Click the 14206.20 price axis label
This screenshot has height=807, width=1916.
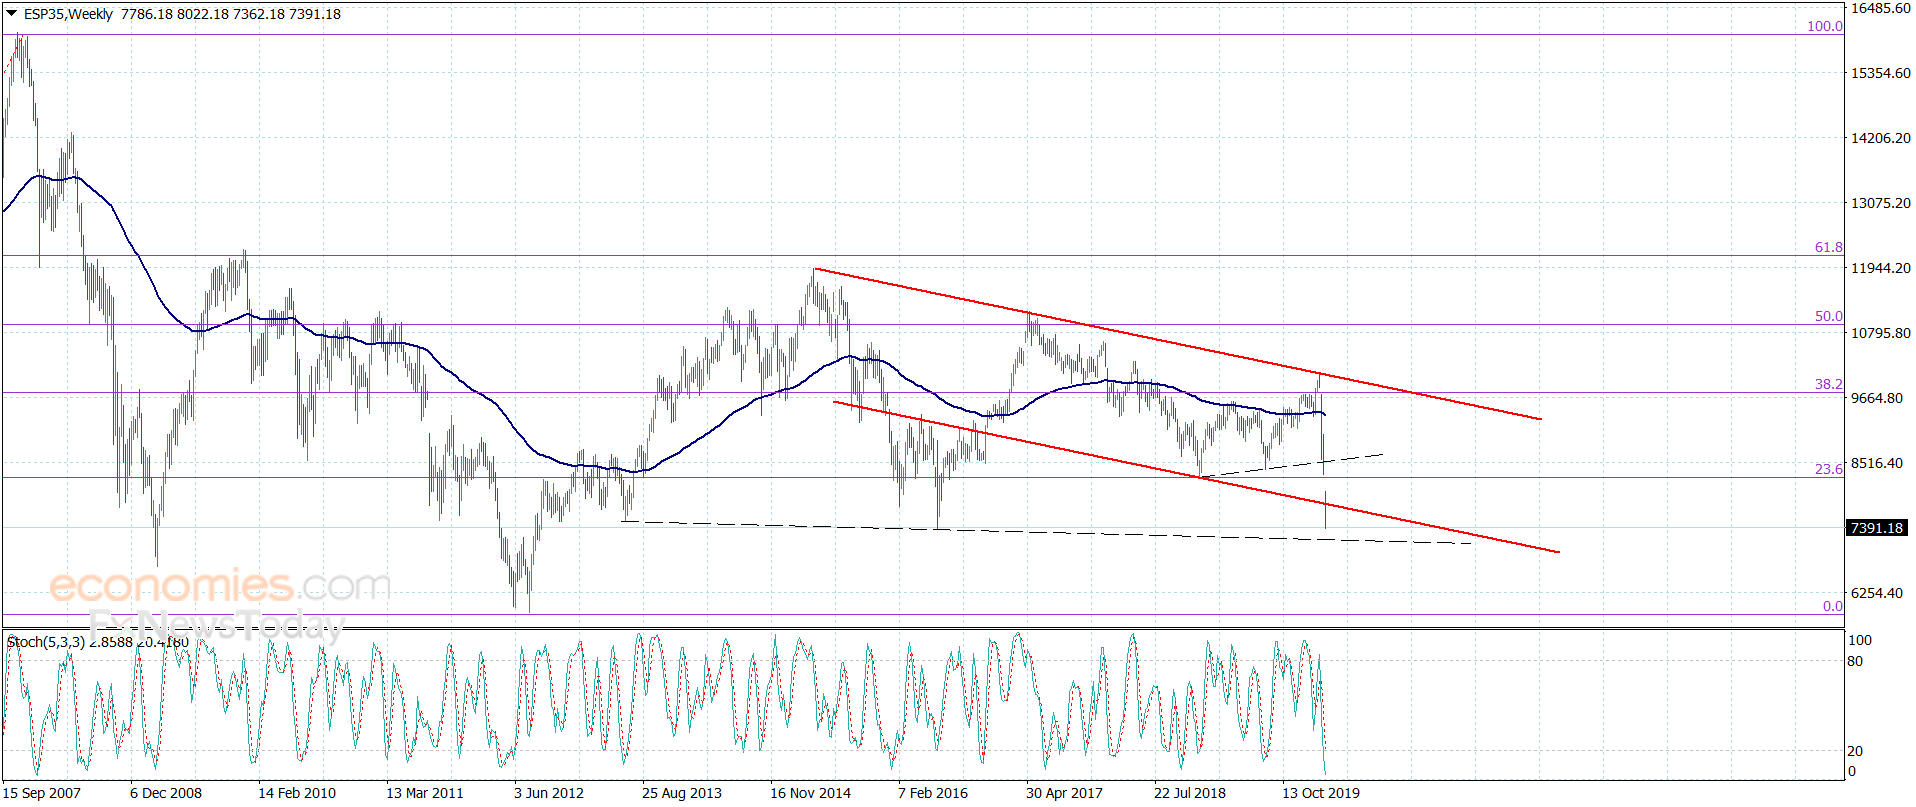coord(1881,138)
